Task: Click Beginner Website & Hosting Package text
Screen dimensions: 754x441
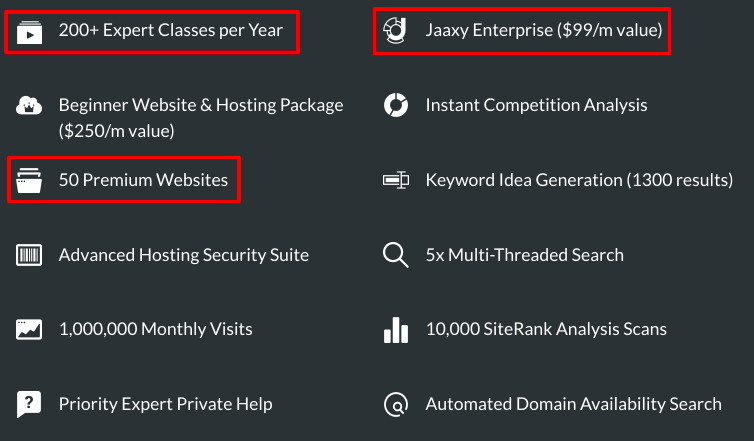Action: (x=201, y=118)
